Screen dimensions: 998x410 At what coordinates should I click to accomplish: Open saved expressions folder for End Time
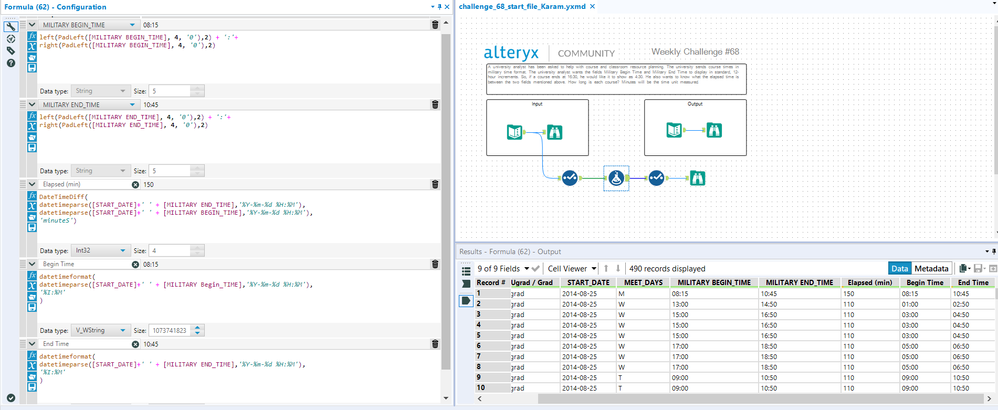coord(32,376)
